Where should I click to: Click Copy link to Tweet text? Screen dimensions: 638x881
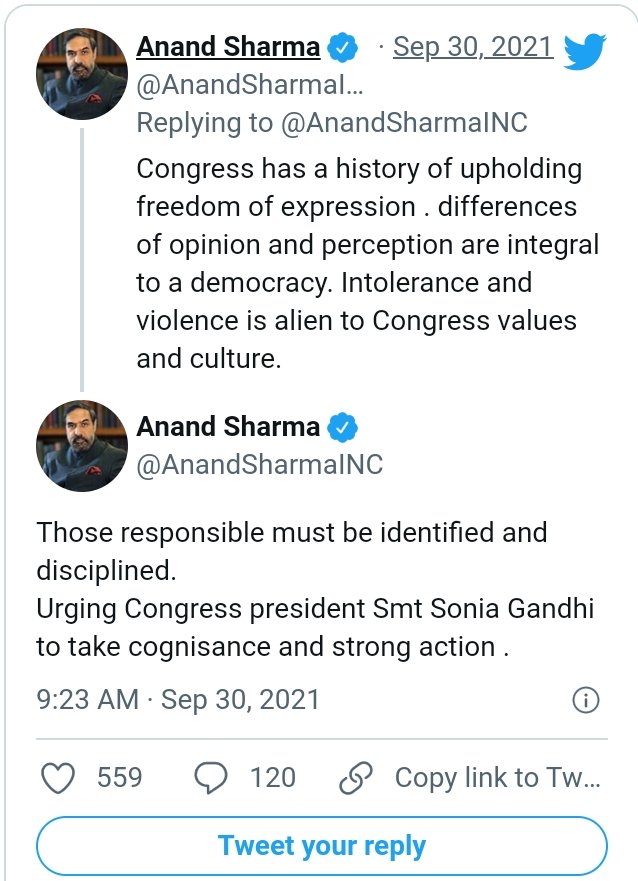[x=497, y=777]
